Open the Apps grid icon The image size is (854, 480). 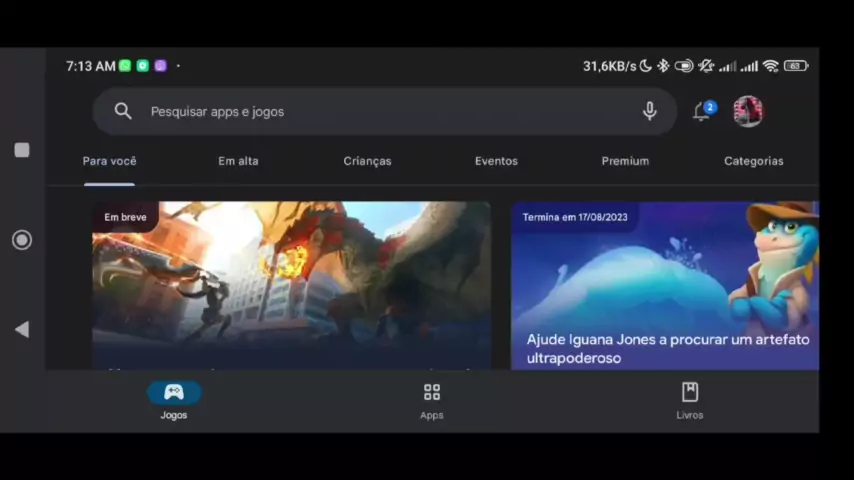[432, 392]
